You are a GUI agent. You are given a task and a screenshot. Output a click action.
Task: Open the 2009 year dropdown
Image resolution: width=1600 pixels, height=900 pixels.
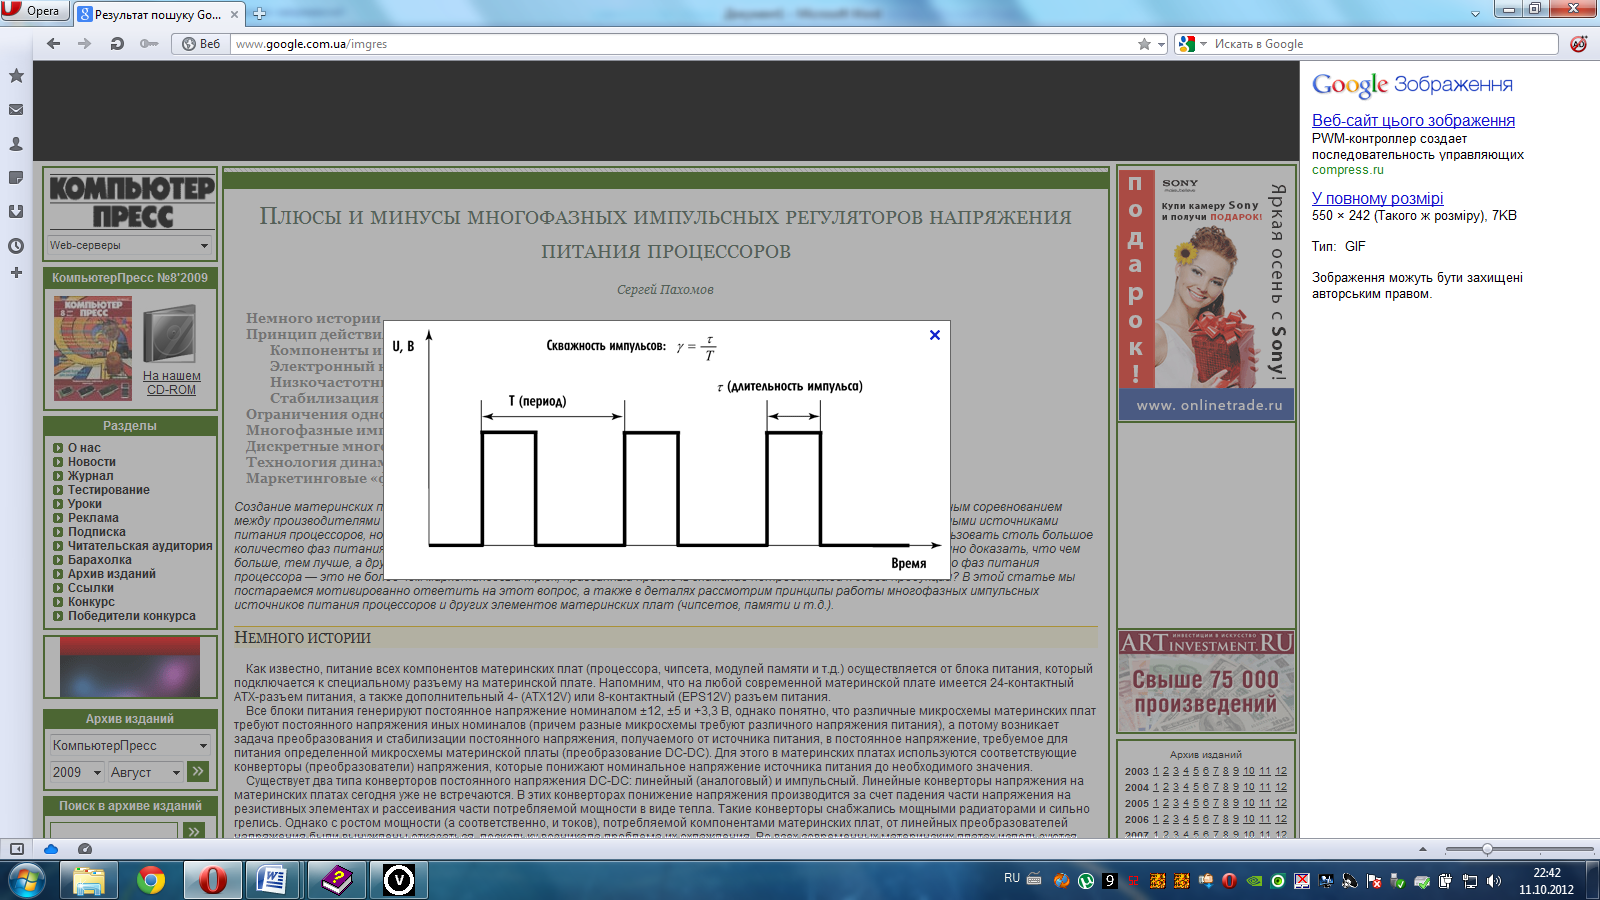click(x=77, y=772)
